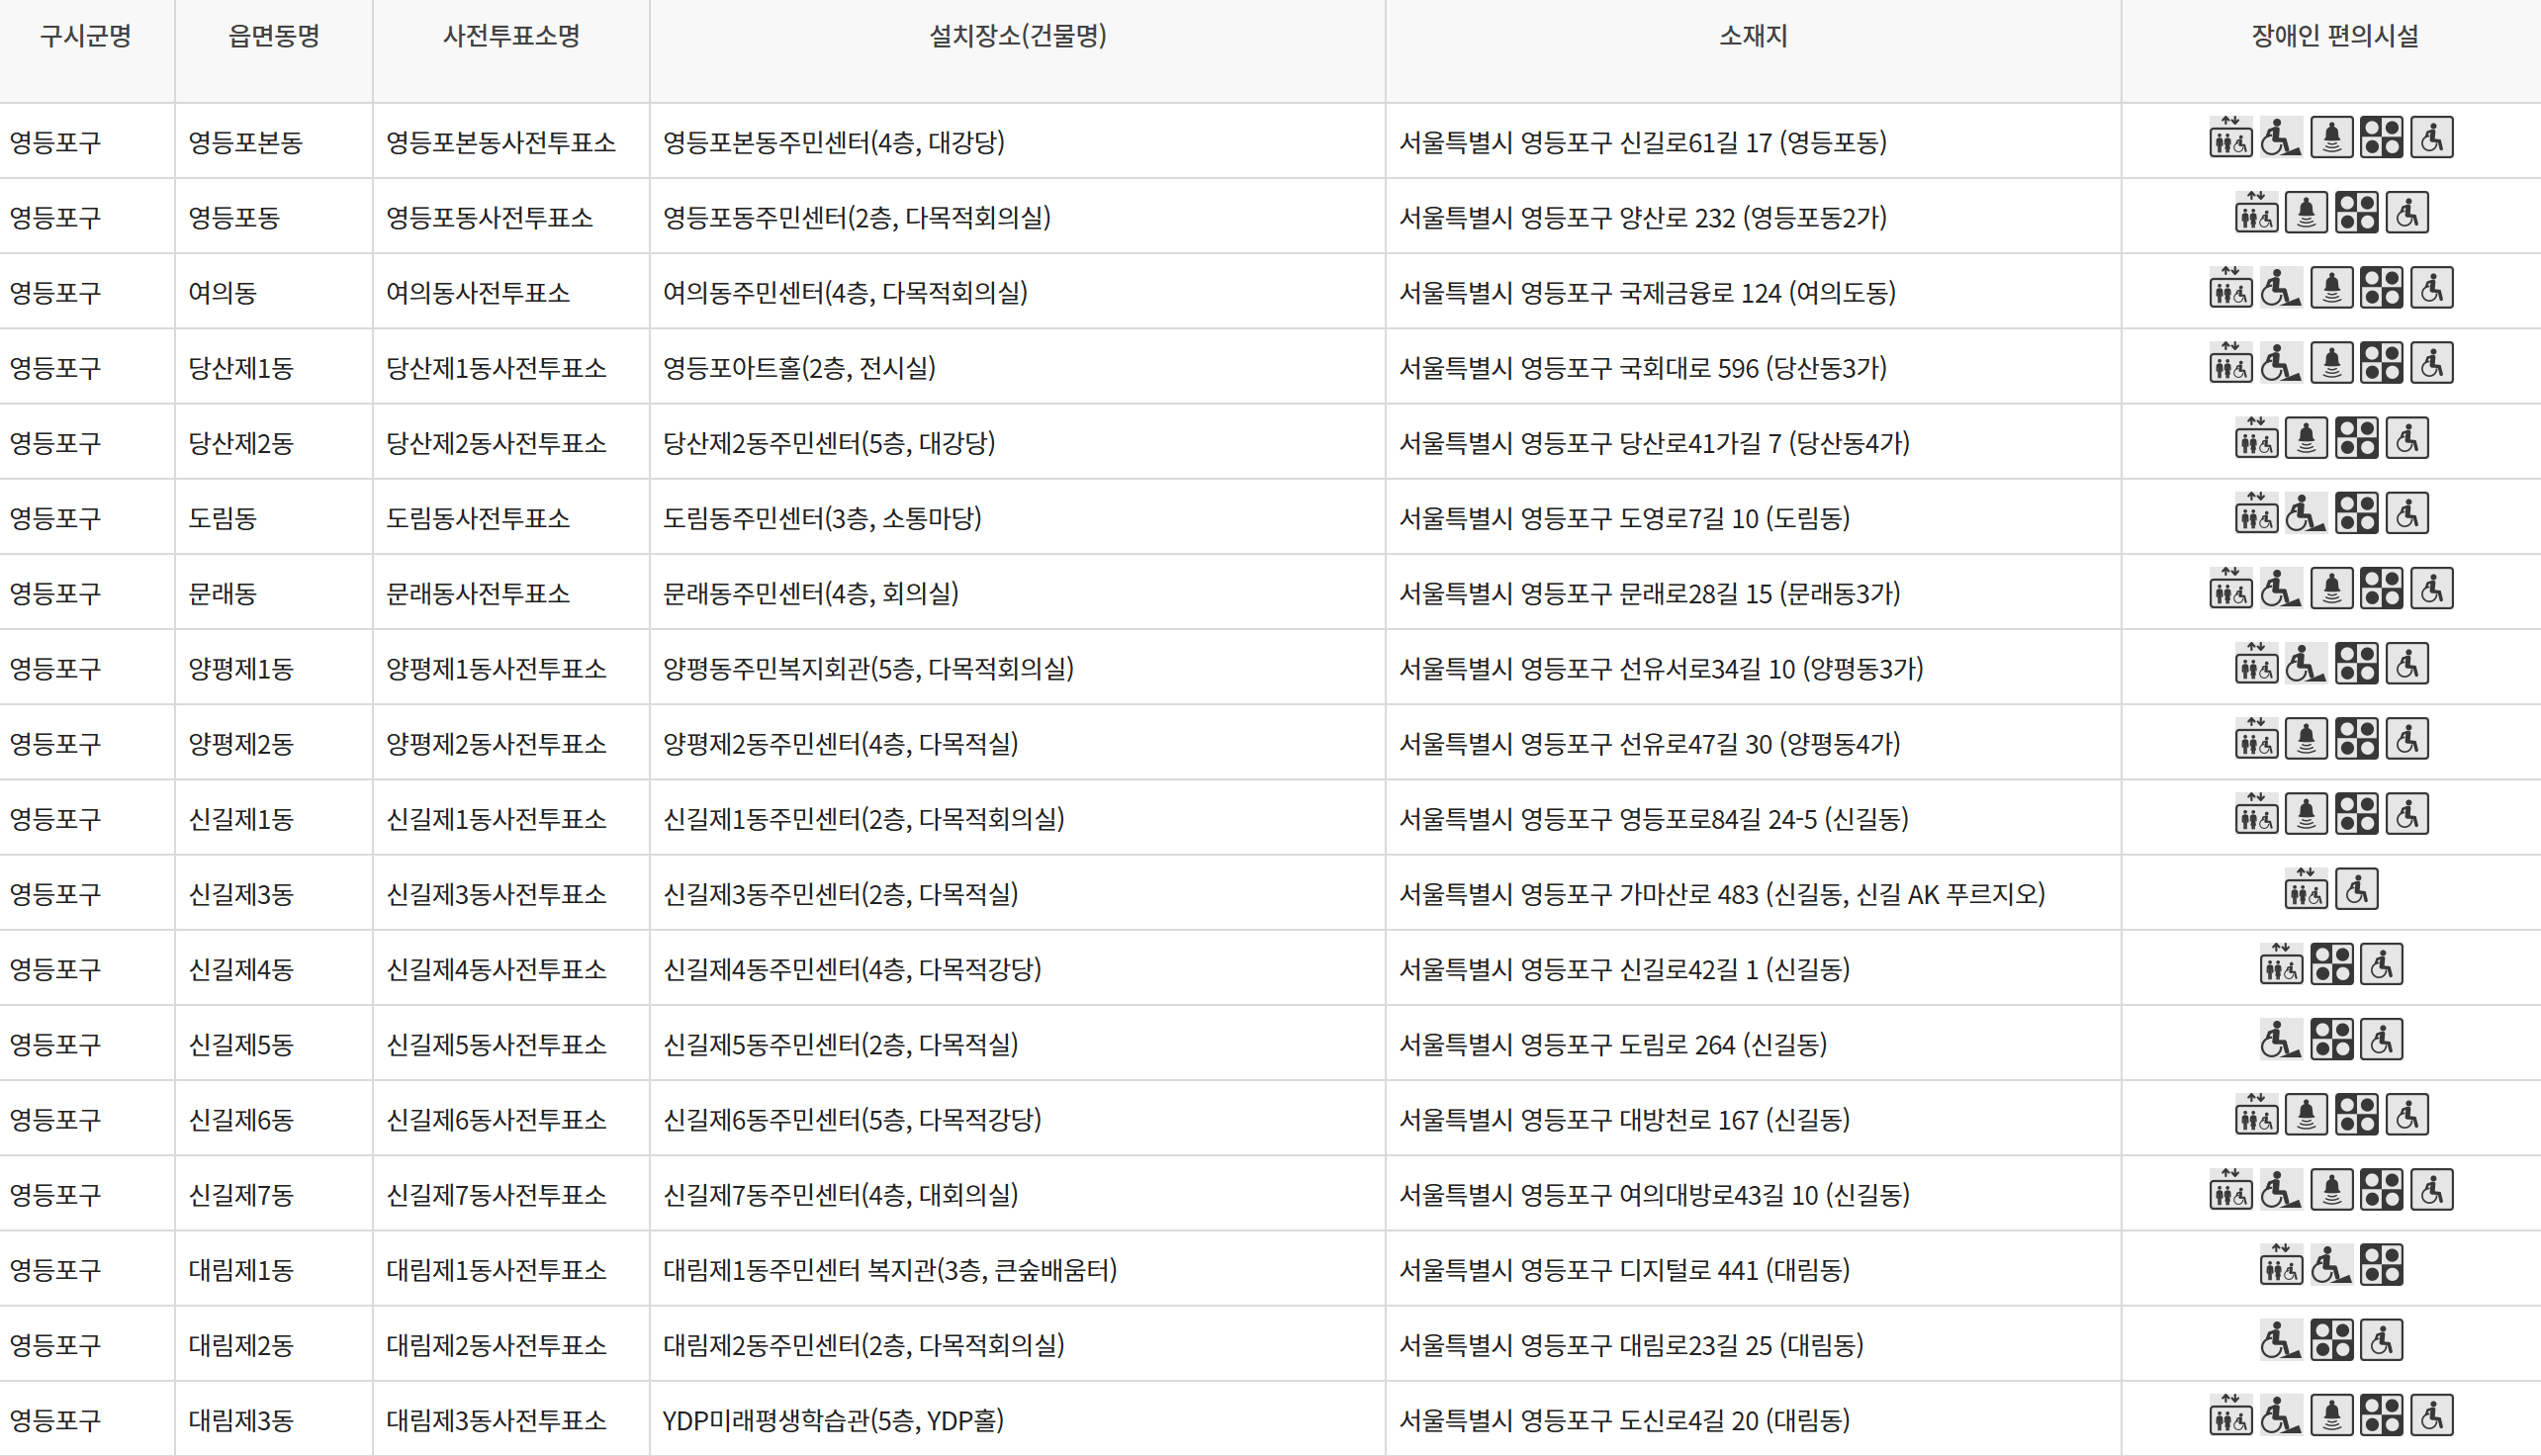Click the wheelchair icon in 신길제3동 row
Screen dimensions: 2541x1456
coord(2356,890)
